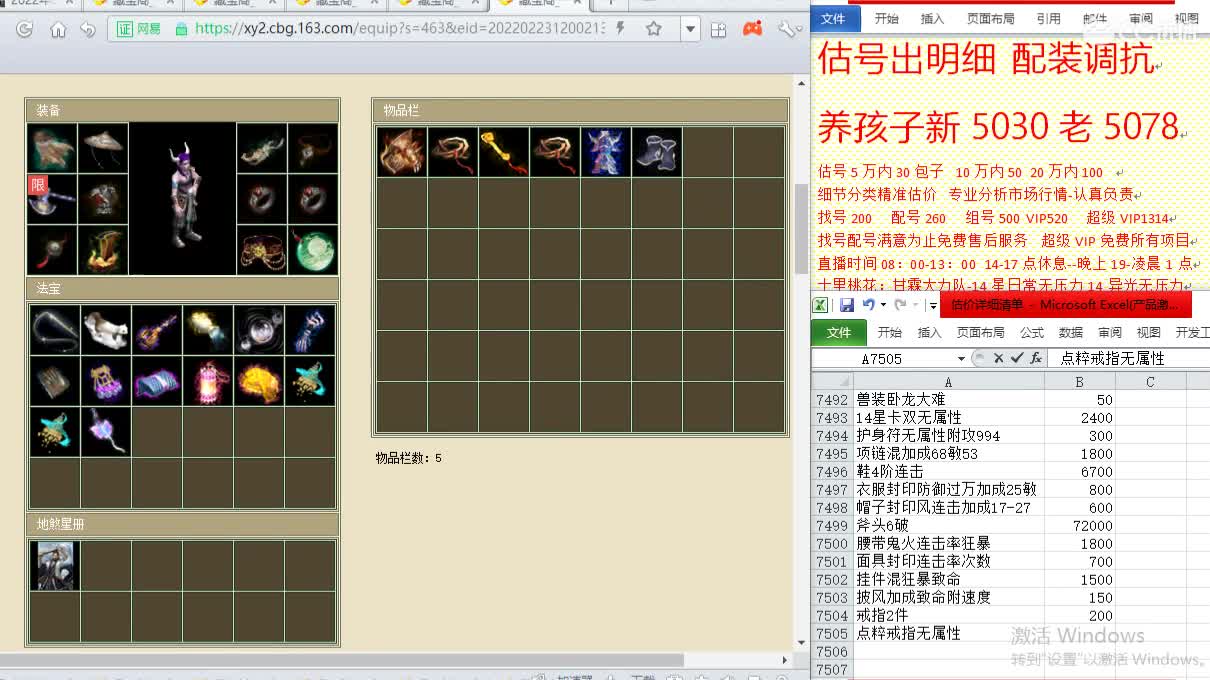The height and width of the screenshot is (680, 1210).
Task: Open Excel 文件 green tab
Action: (839, 332)
